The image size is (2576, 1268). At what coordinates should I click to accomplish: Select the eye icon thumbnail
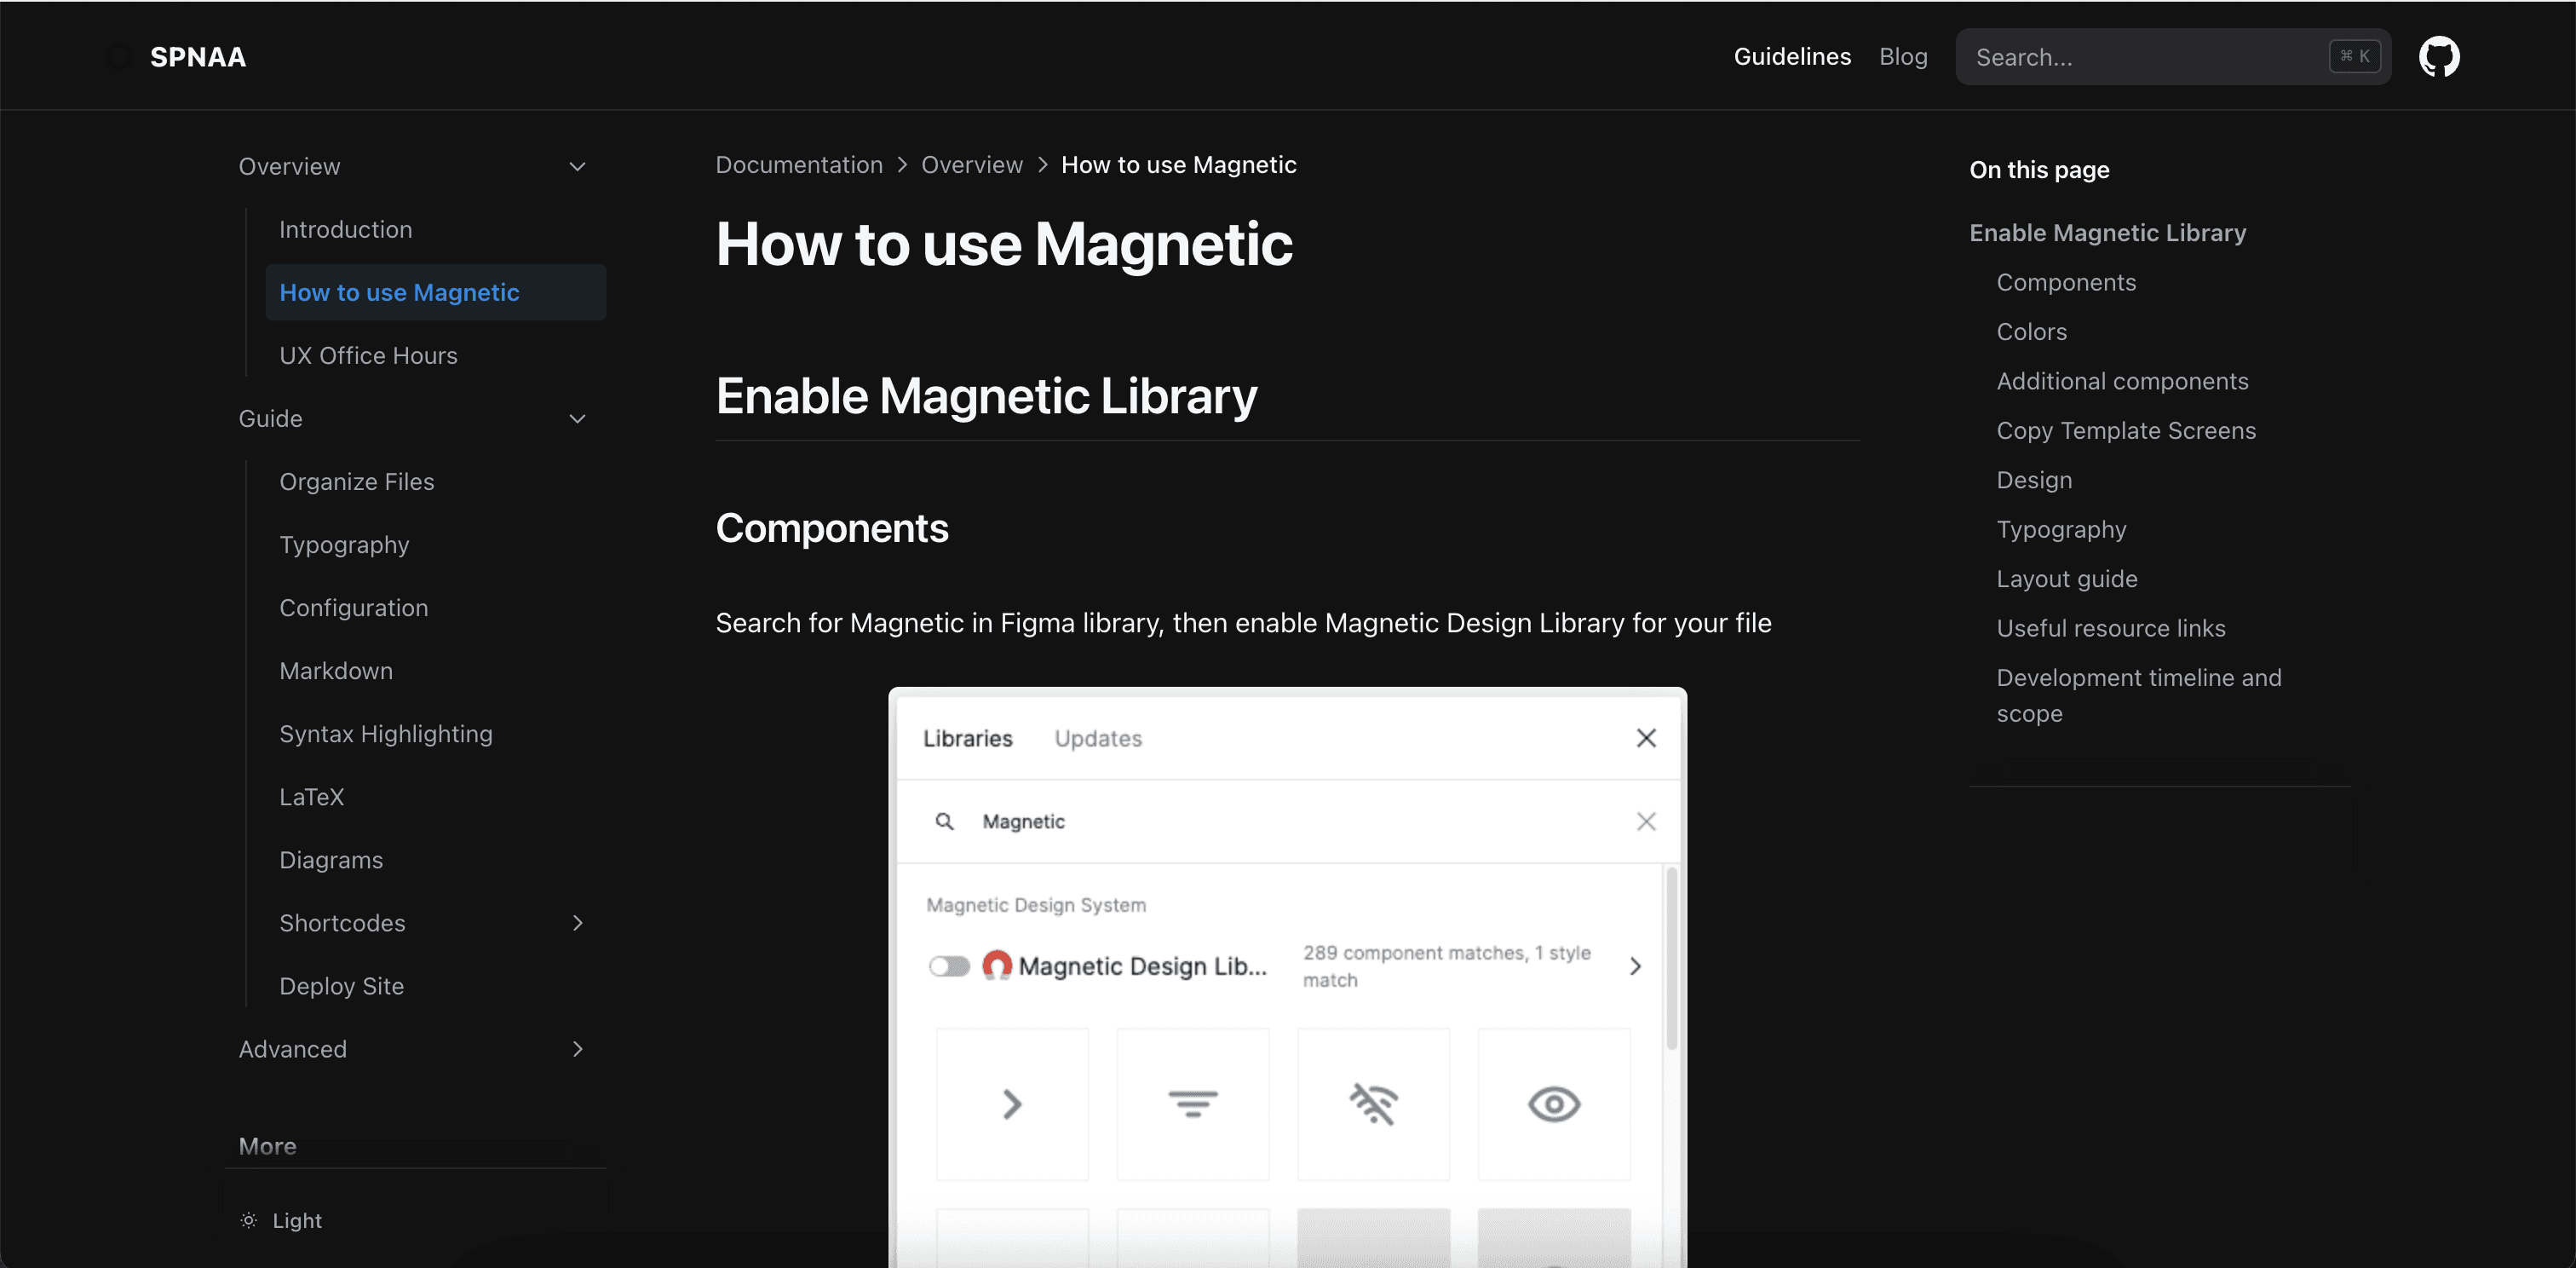point(1553,1104)
